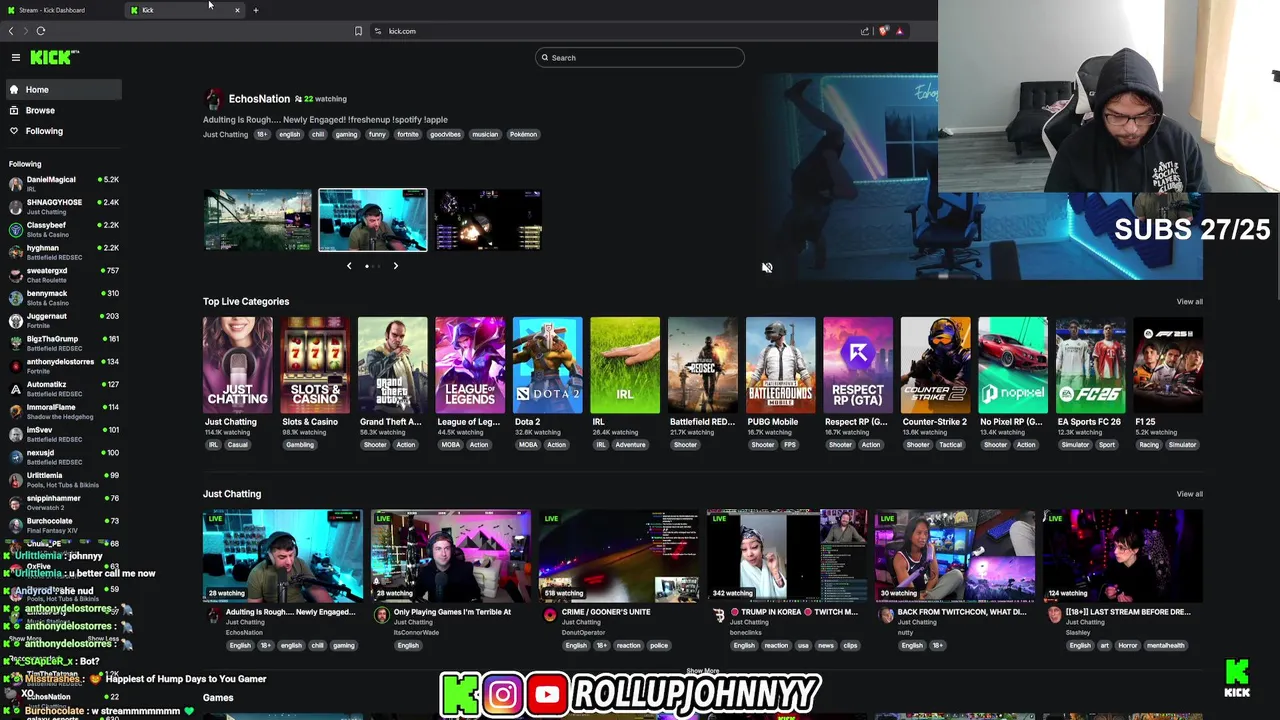This screenshot has width=1280, height=720.
Task: Open Battlefield REDSEC category card
Action: [x=702, y=365]
